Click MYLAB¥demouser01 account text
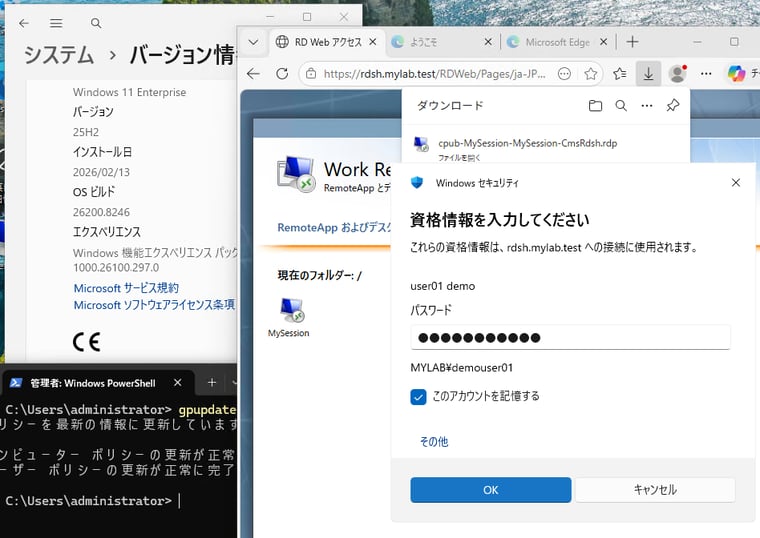The width and height of the screenshot is (760, 538). coord(461,368)
